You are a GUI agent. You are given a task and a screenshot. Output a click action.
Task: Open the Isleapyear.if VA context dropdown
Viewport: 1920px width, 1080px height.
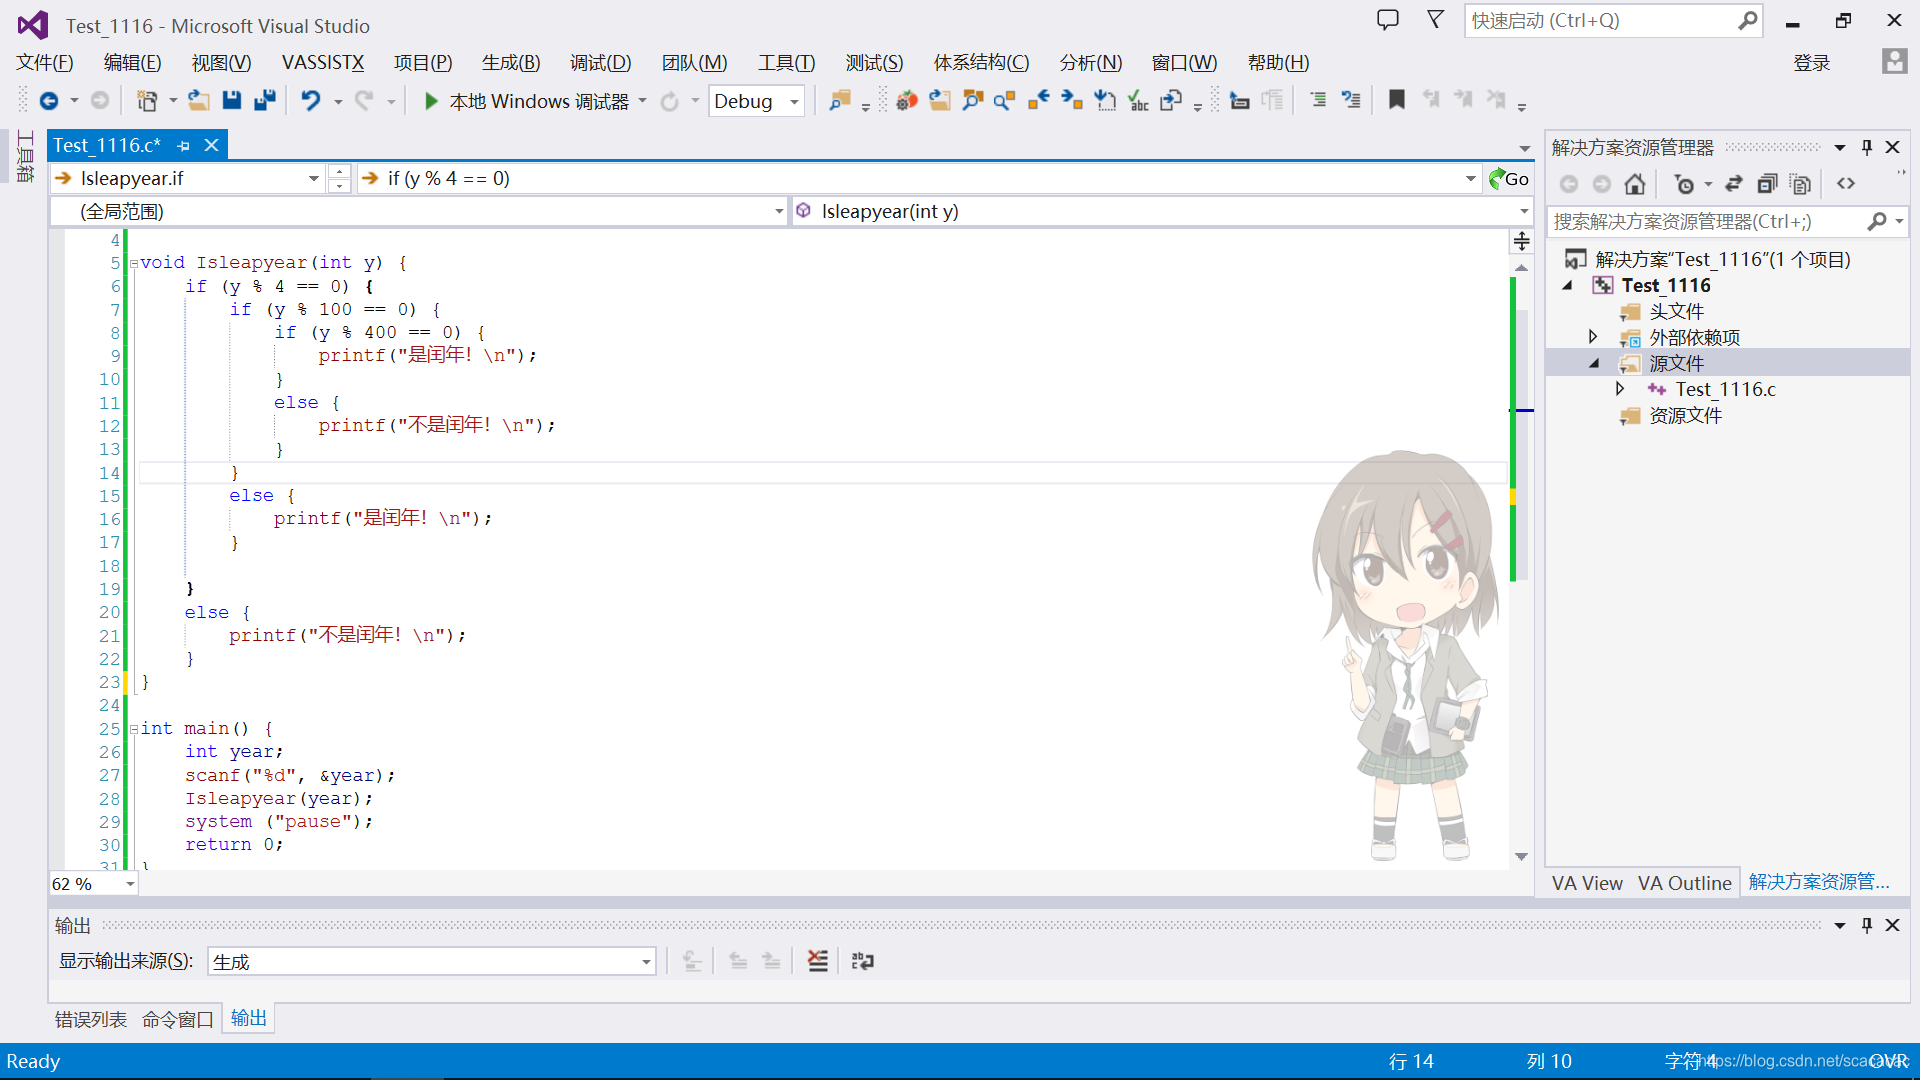313,178
